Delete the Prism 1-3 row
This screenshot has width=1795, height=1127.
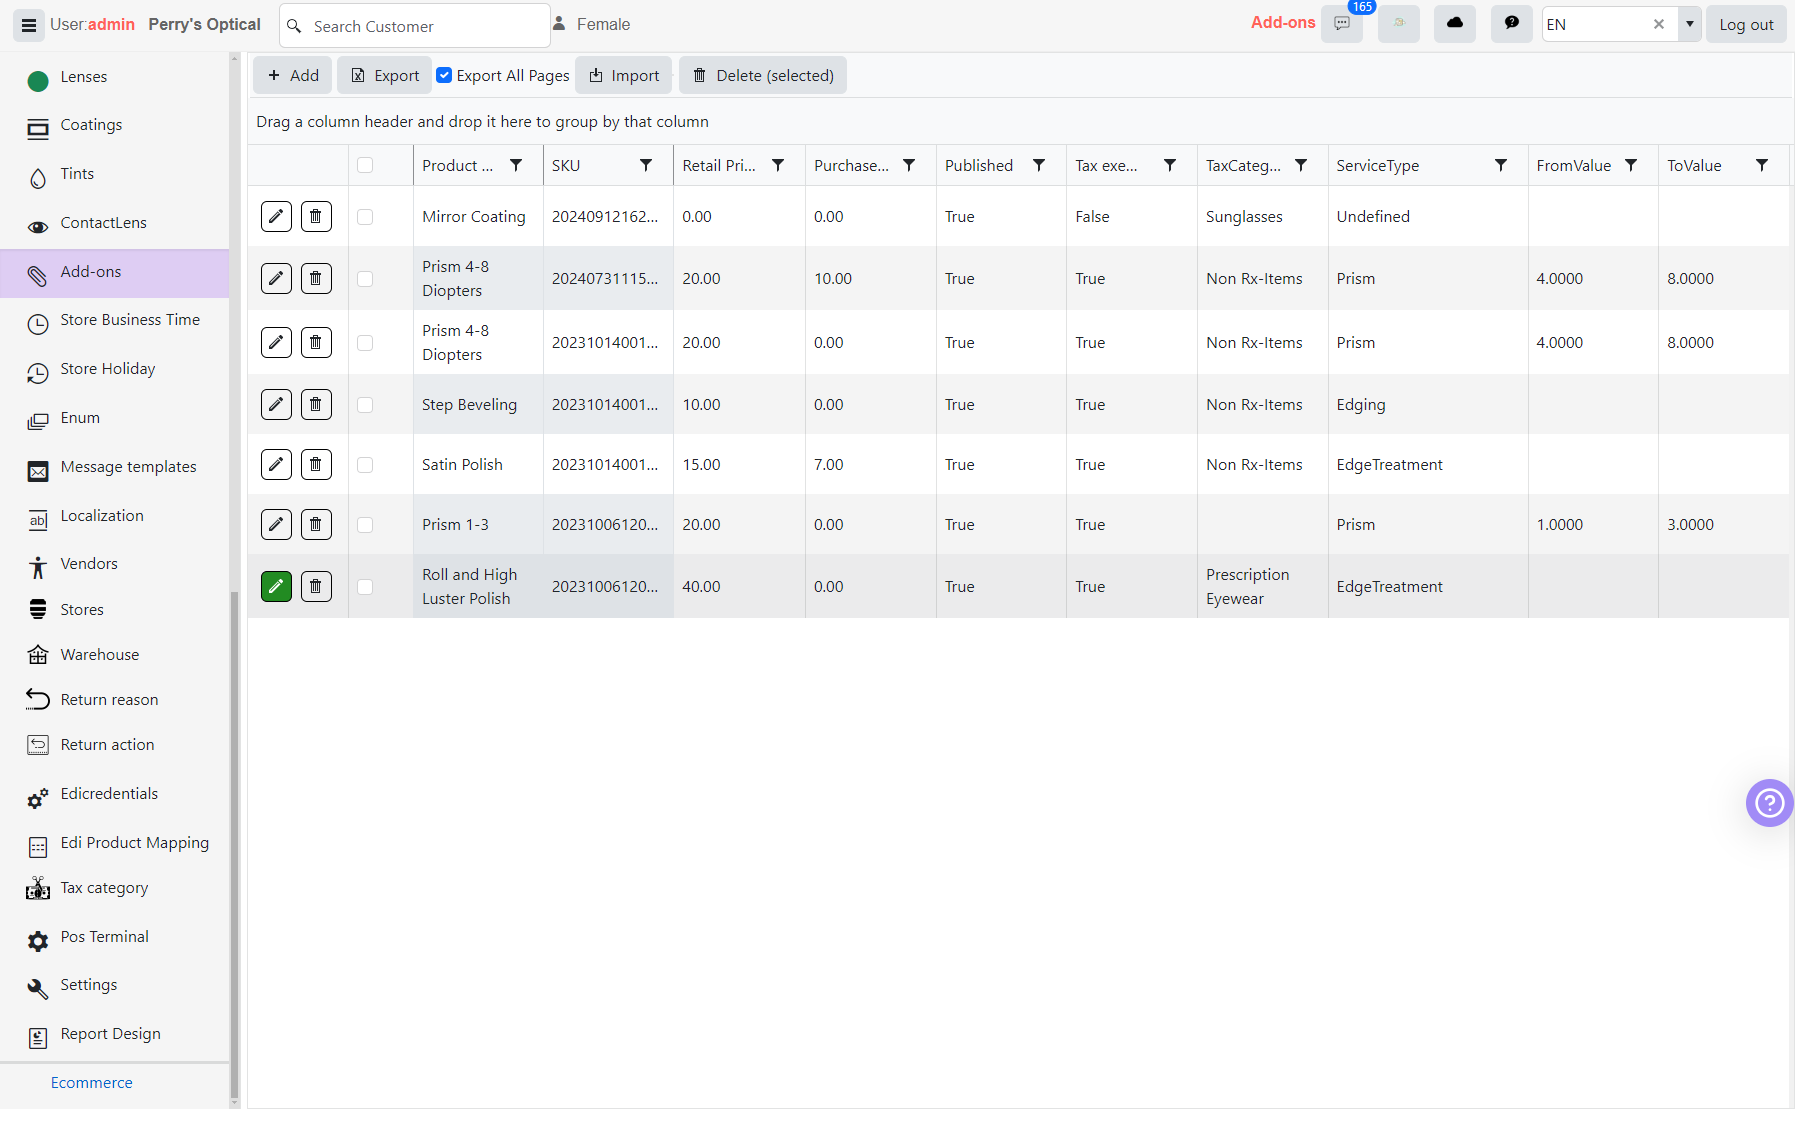point(316,524)
